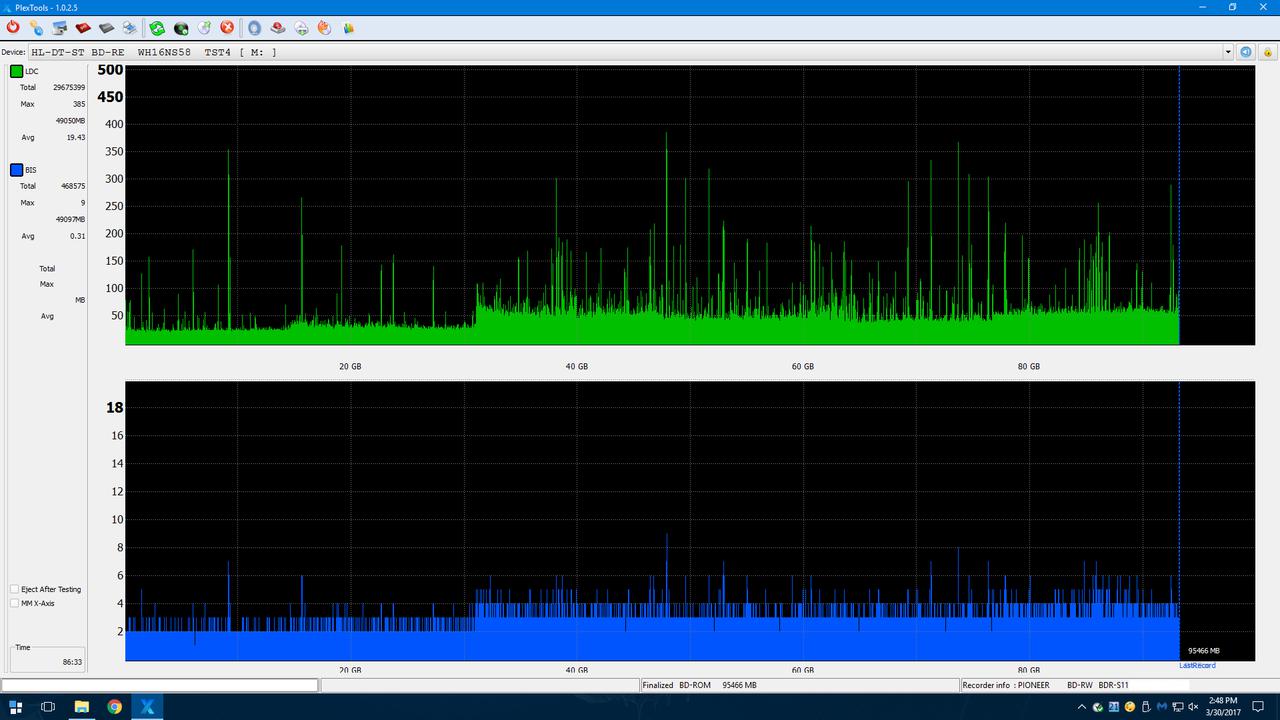The width and height of the screenshot is (1280, 720).
Task: Click the flame disc burn icon
Action: pyautogui.click(x=324, y=28)
